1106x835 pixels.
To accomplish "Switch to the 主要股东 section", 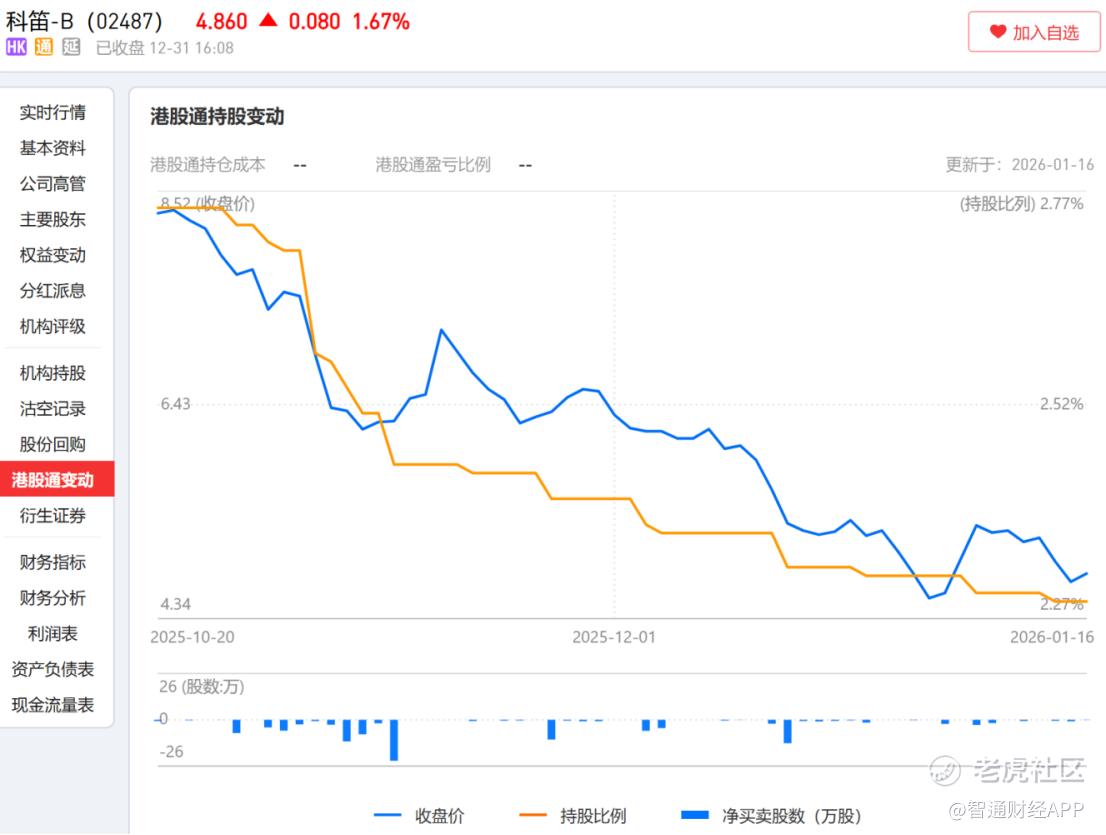I will [53, 220].
